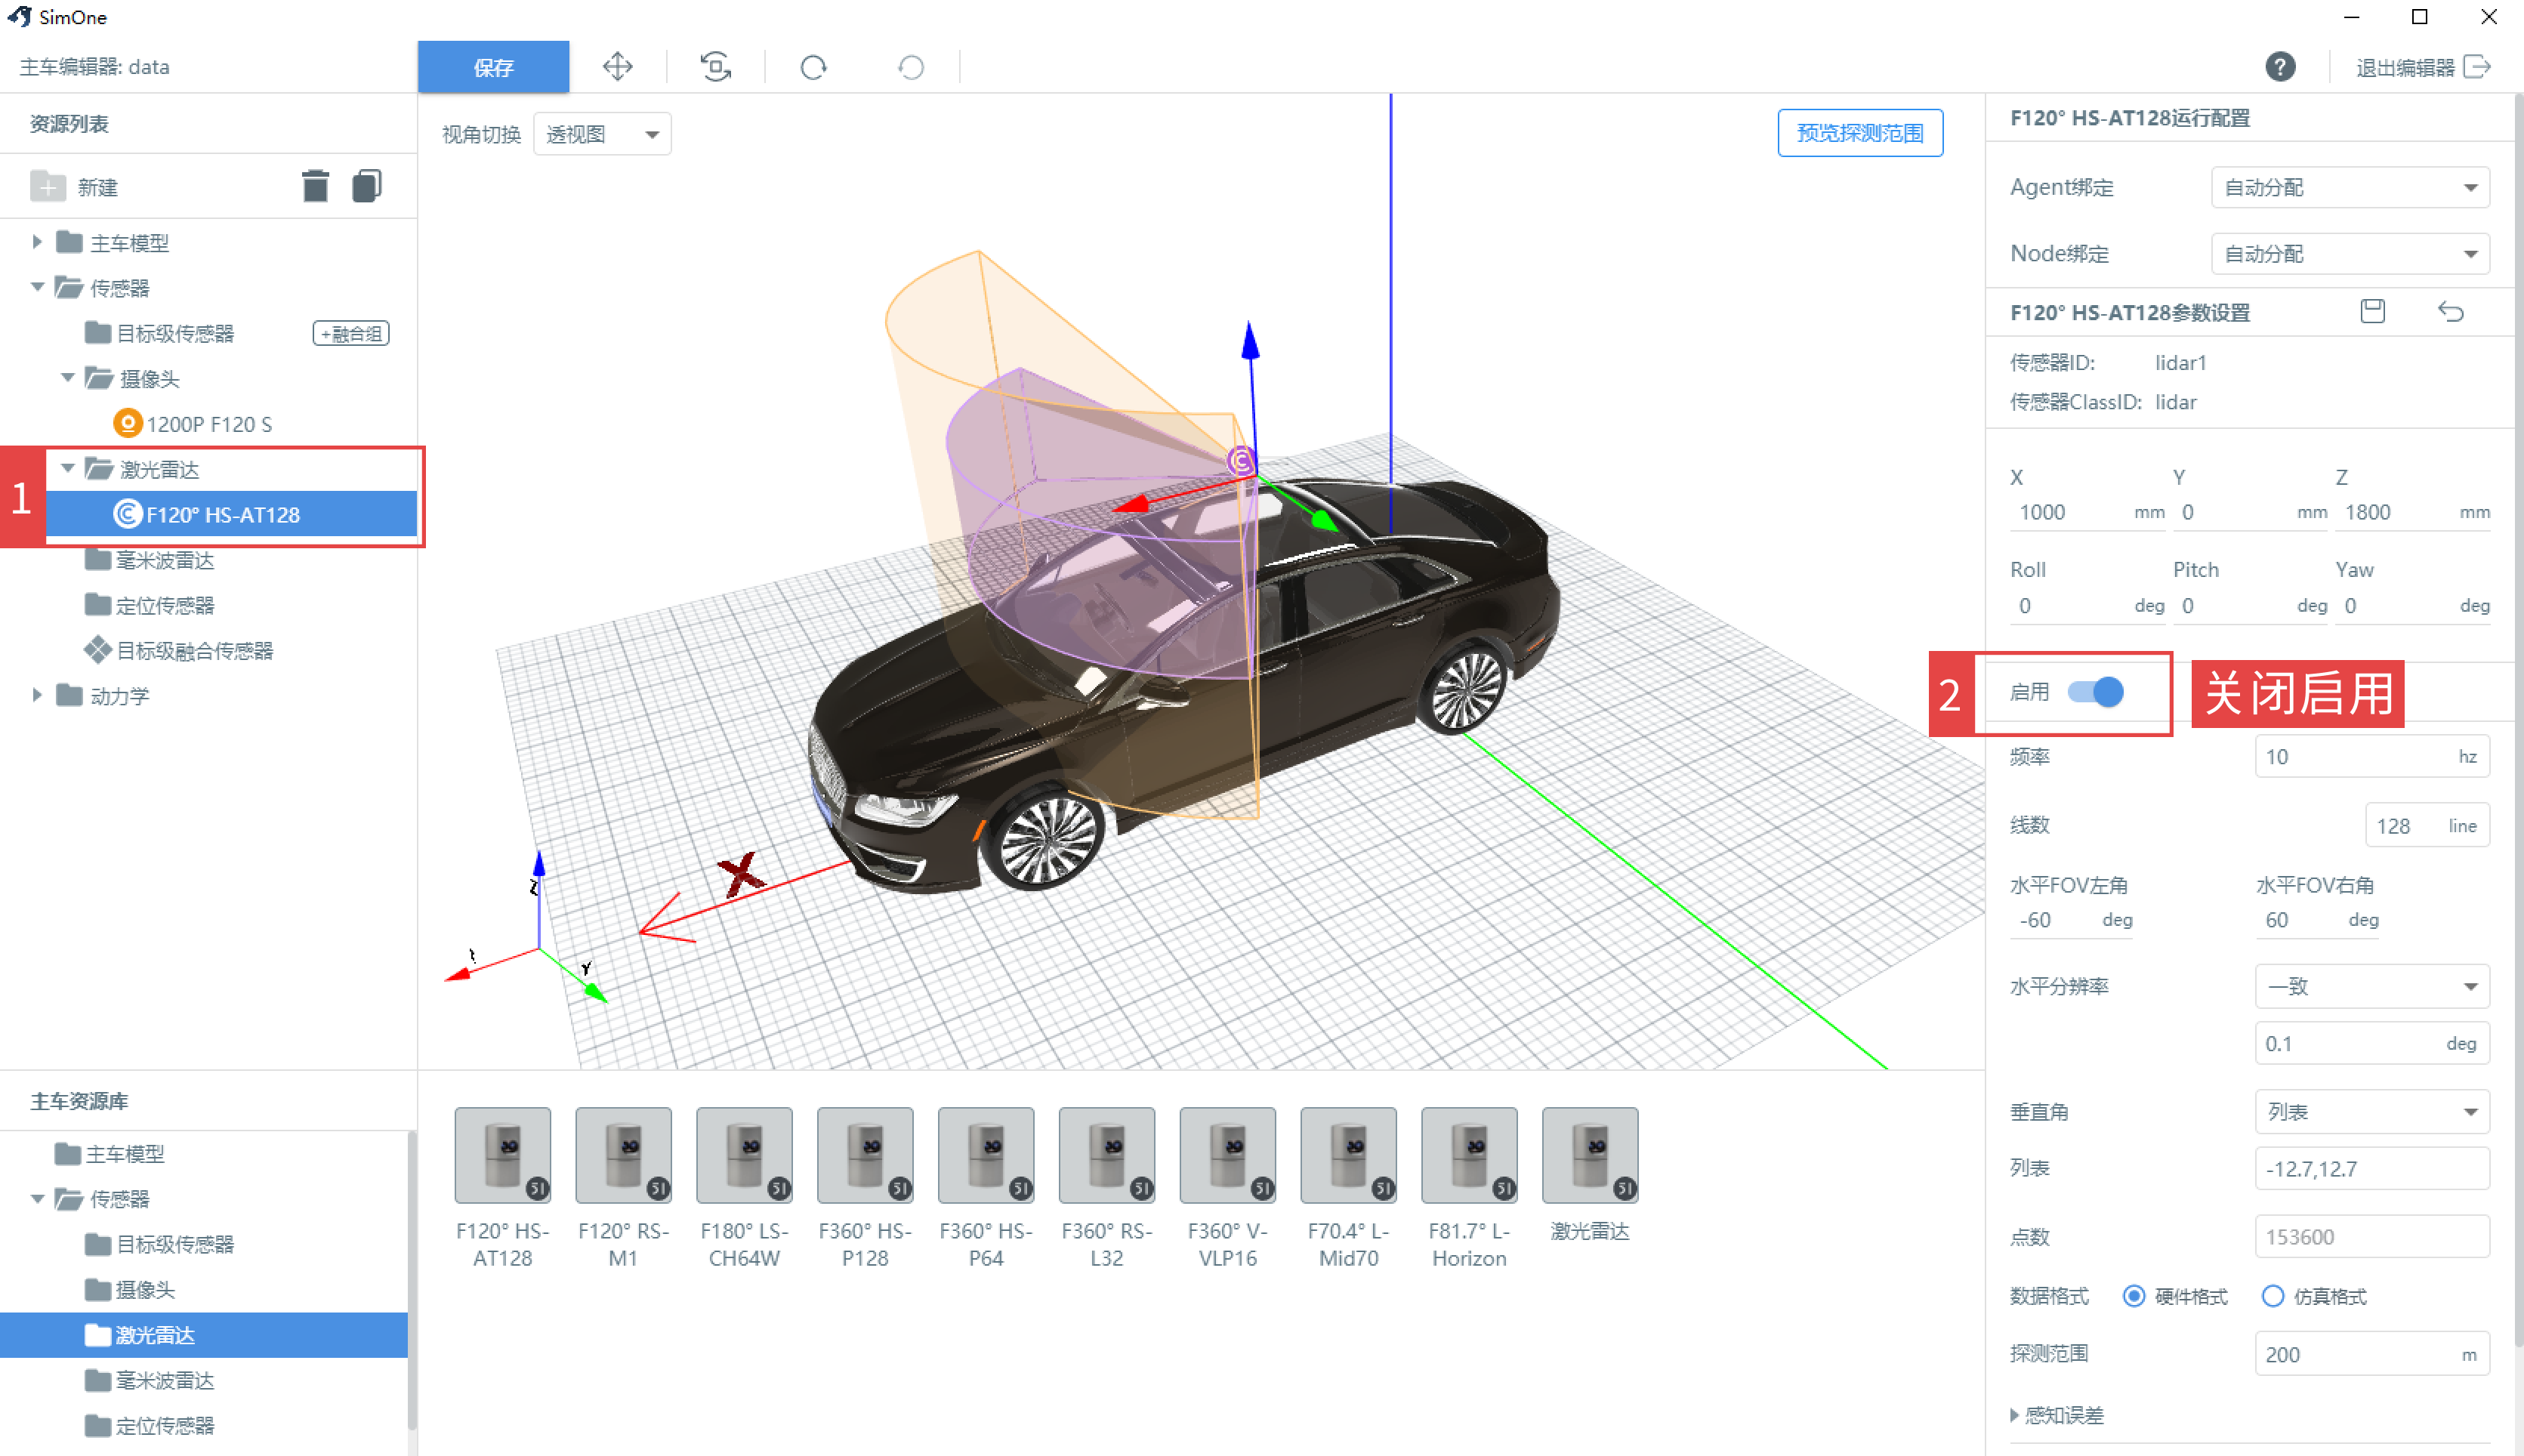Select 仿真格式 data format radio

tap(2272, 1296)
